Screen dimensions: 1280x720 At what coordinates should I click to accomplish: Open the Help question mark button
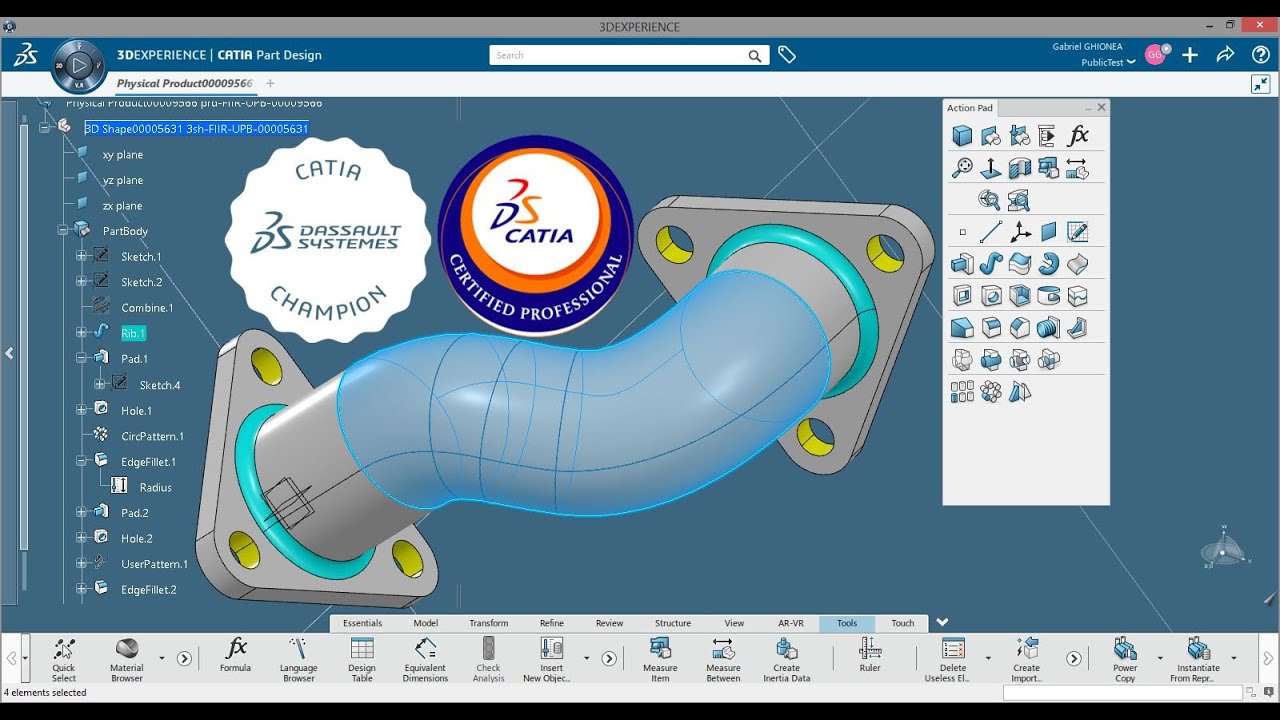click(x=1261, y=55)
